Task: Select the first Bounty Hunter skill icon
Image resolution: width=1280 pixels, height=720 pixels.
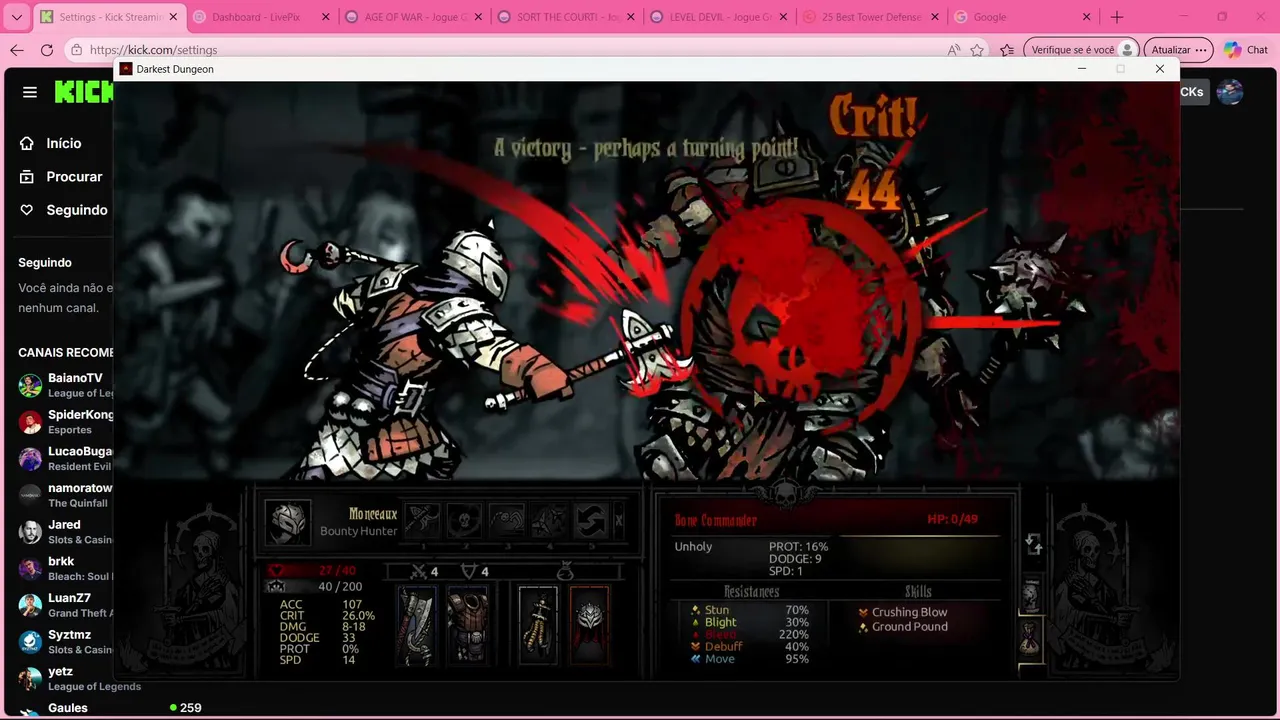Action: [422, 520]
